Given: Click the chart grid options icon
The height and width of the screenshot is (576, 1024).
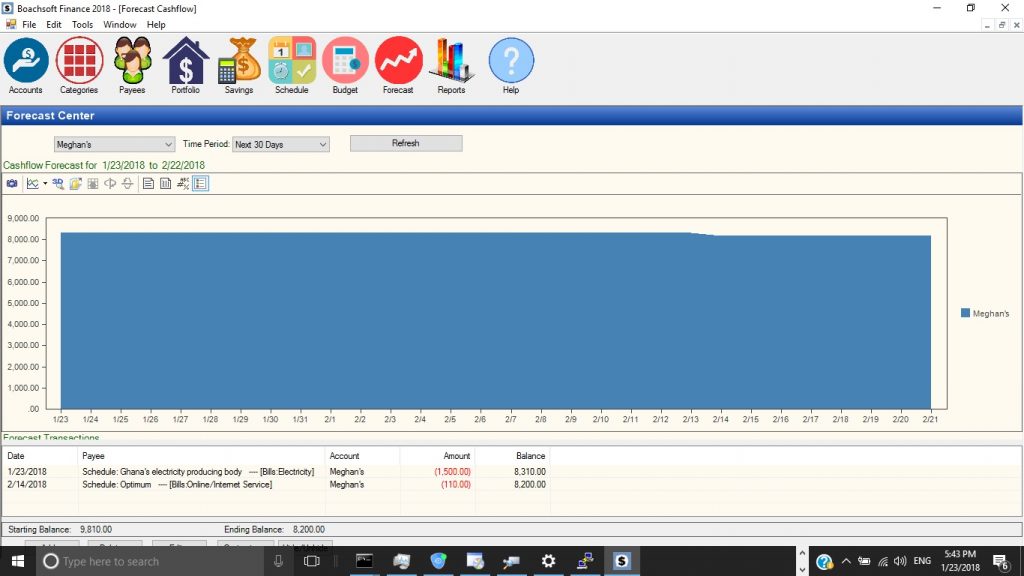Looking at the screenshot, I should (93, 184).
